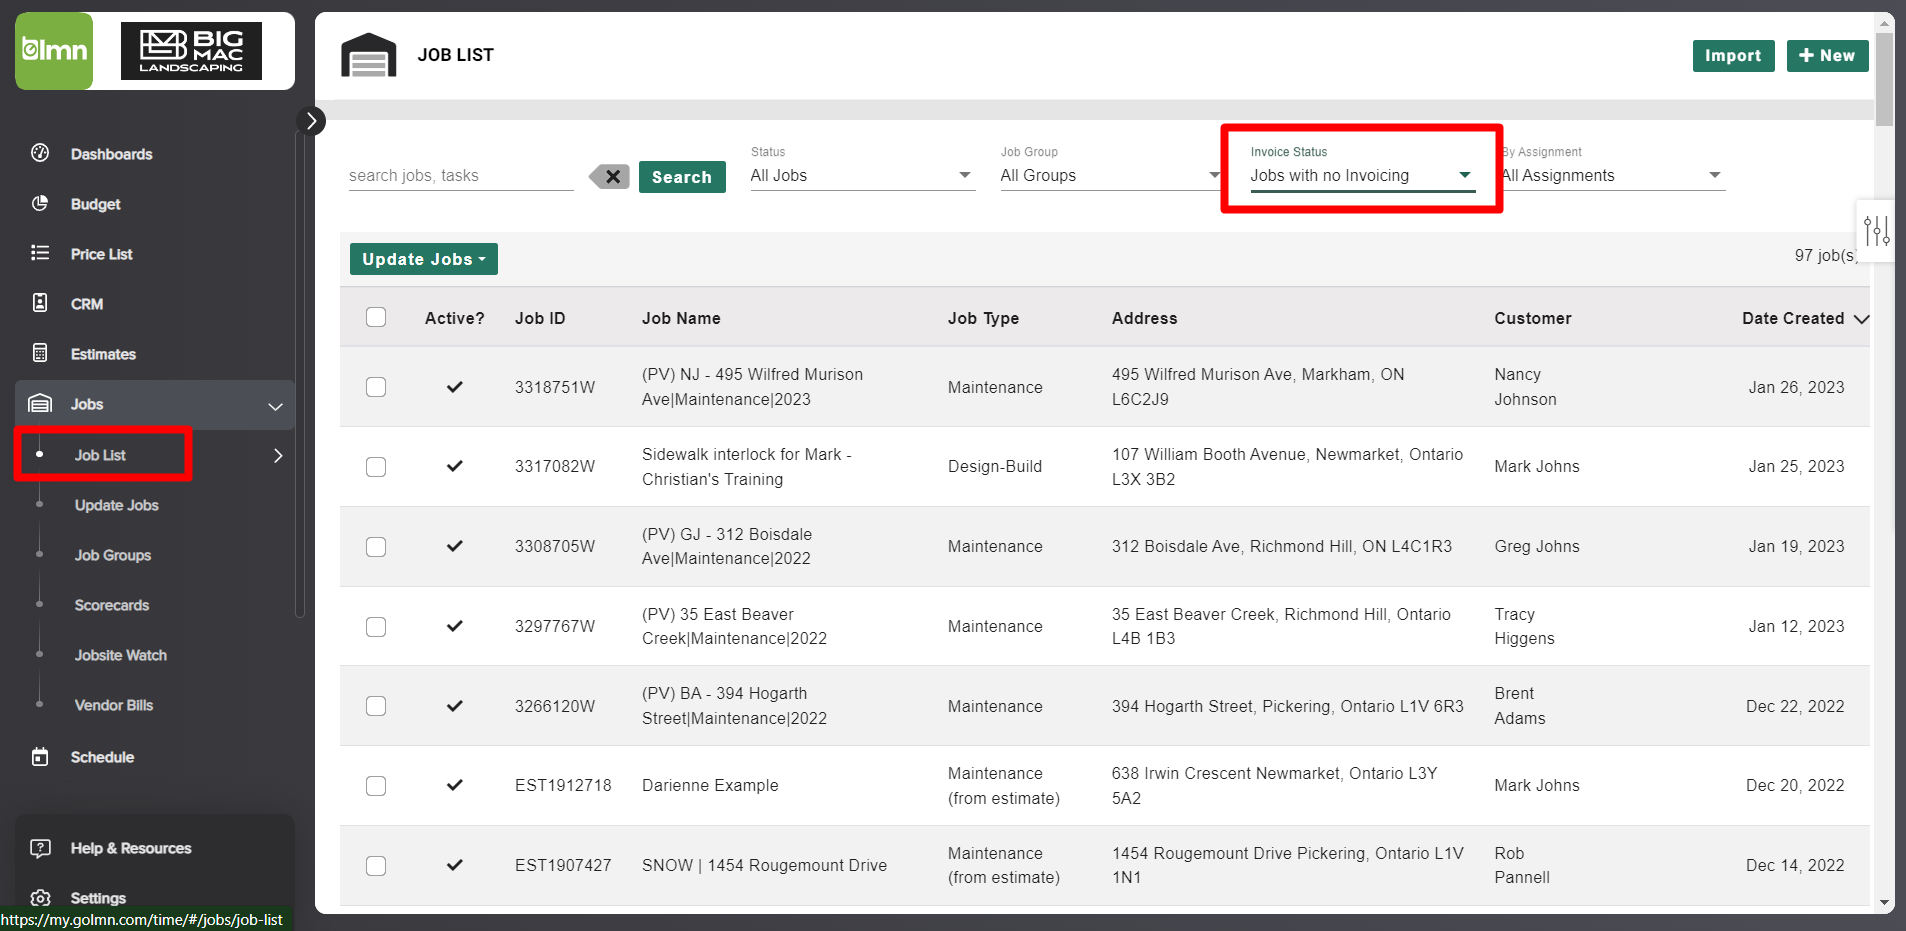Collapse the sidebar with the arrow button
This screenshot has width=1906, height=931.
point(311,121)
